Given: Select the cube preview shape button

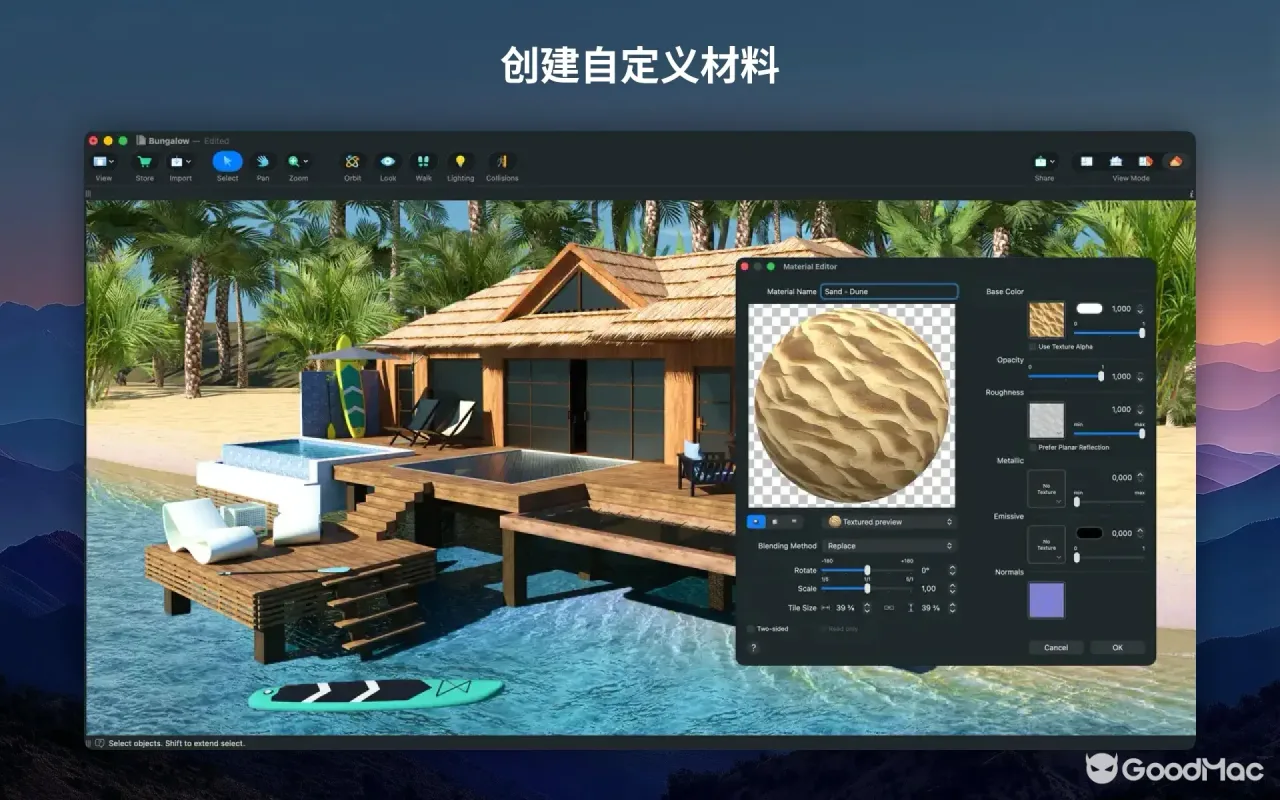Looking at the screenshot, I should [775, 521].
